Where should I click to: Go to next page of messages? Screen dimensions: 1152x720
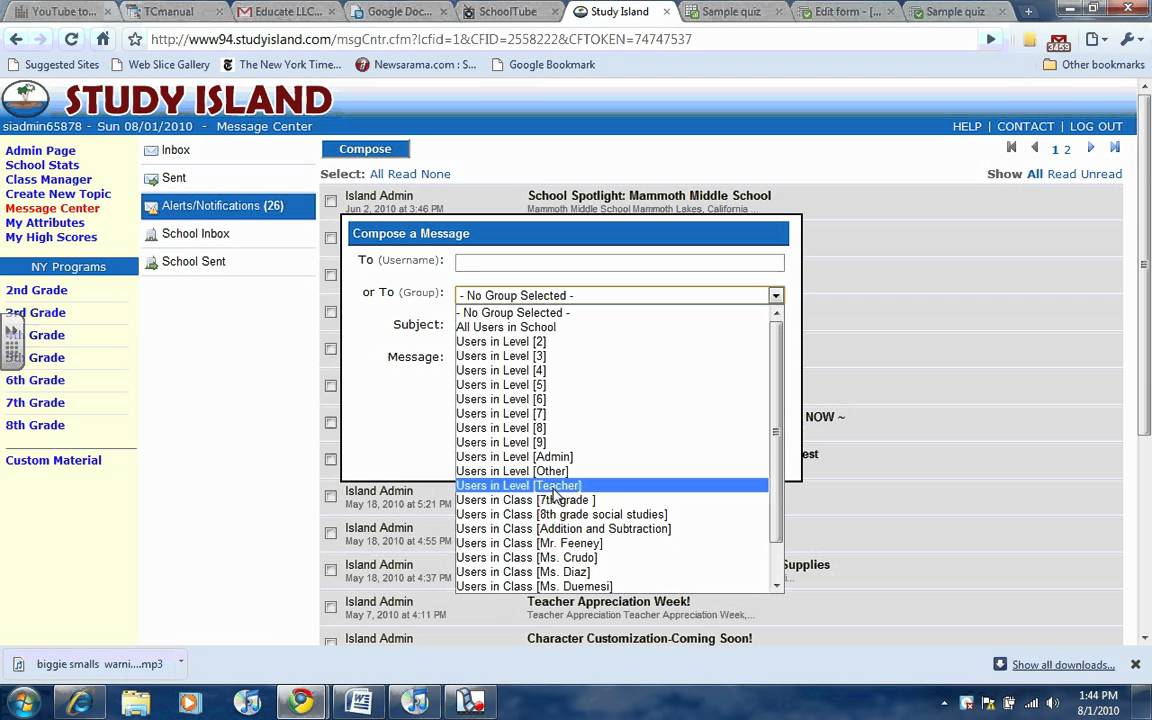click(1091, 147)
